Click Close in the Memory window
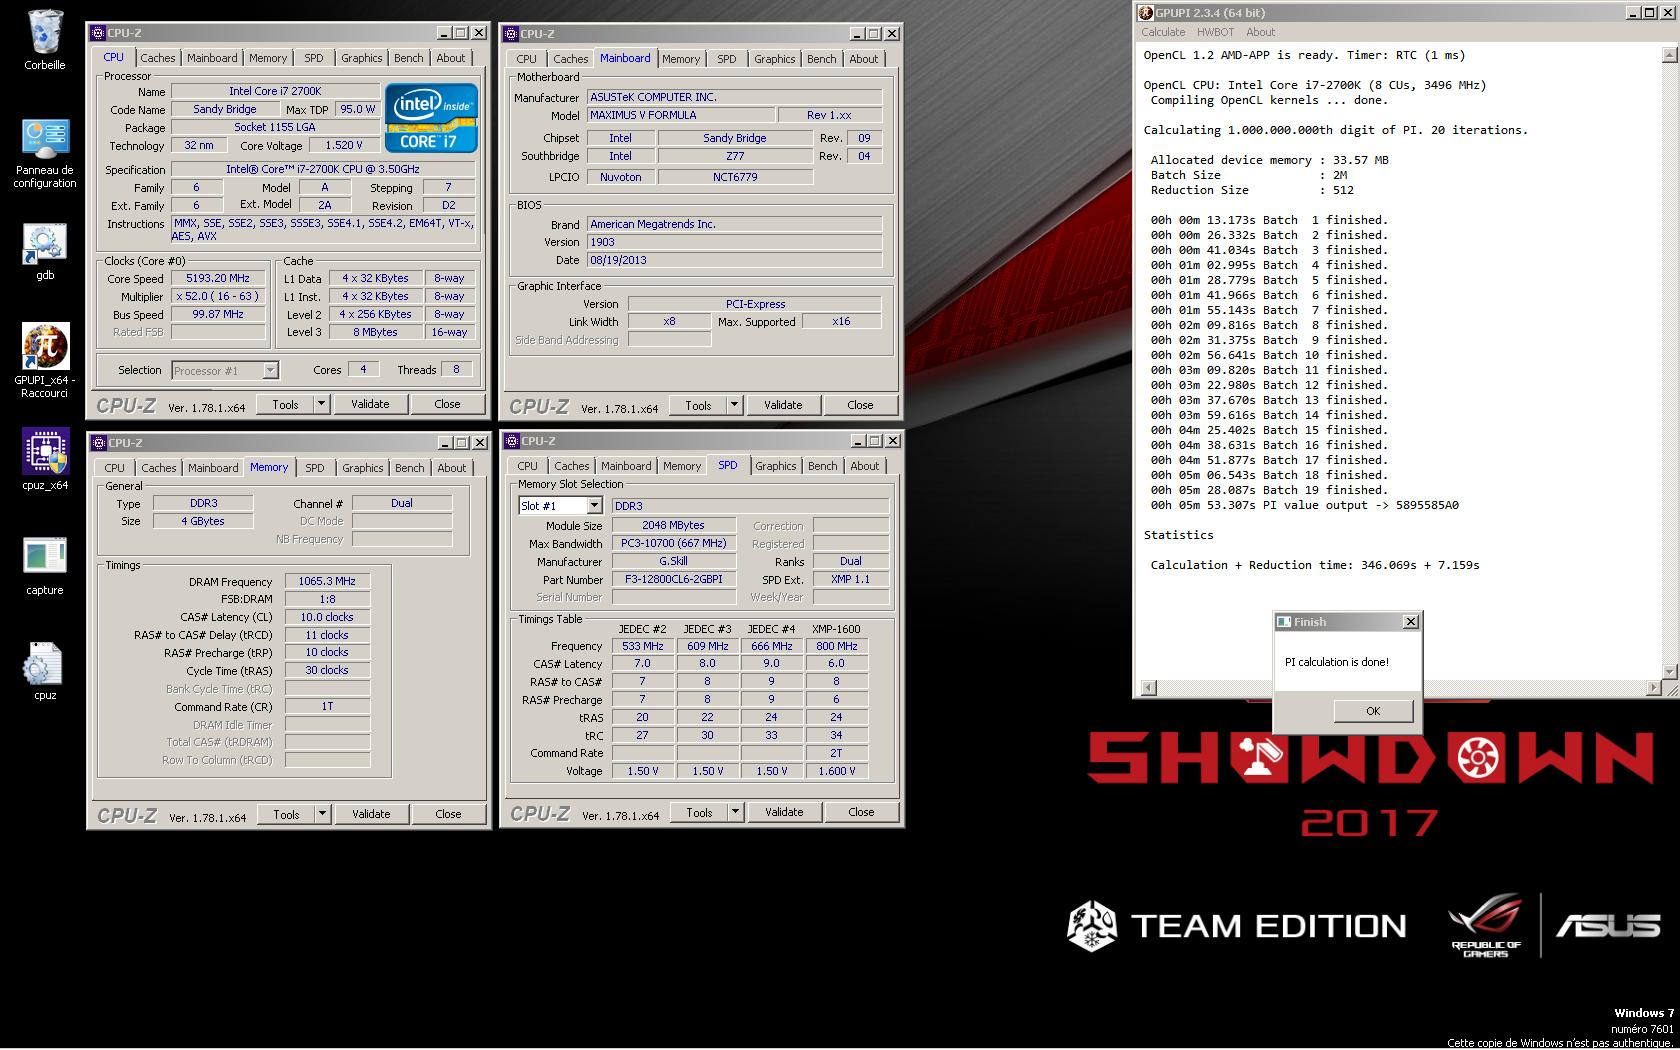Screen dimensions: 1680x1050 [448, 814]
